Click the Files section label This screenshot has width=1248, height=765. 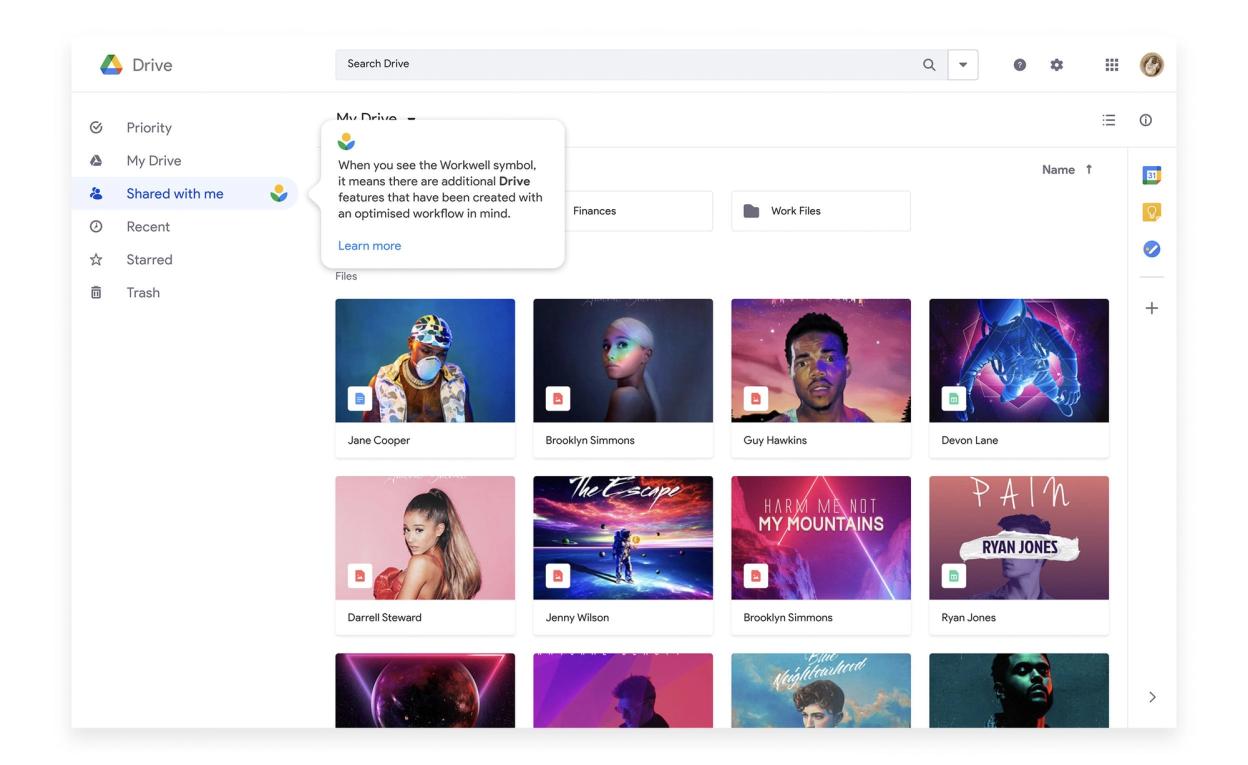tap(346, 276)
